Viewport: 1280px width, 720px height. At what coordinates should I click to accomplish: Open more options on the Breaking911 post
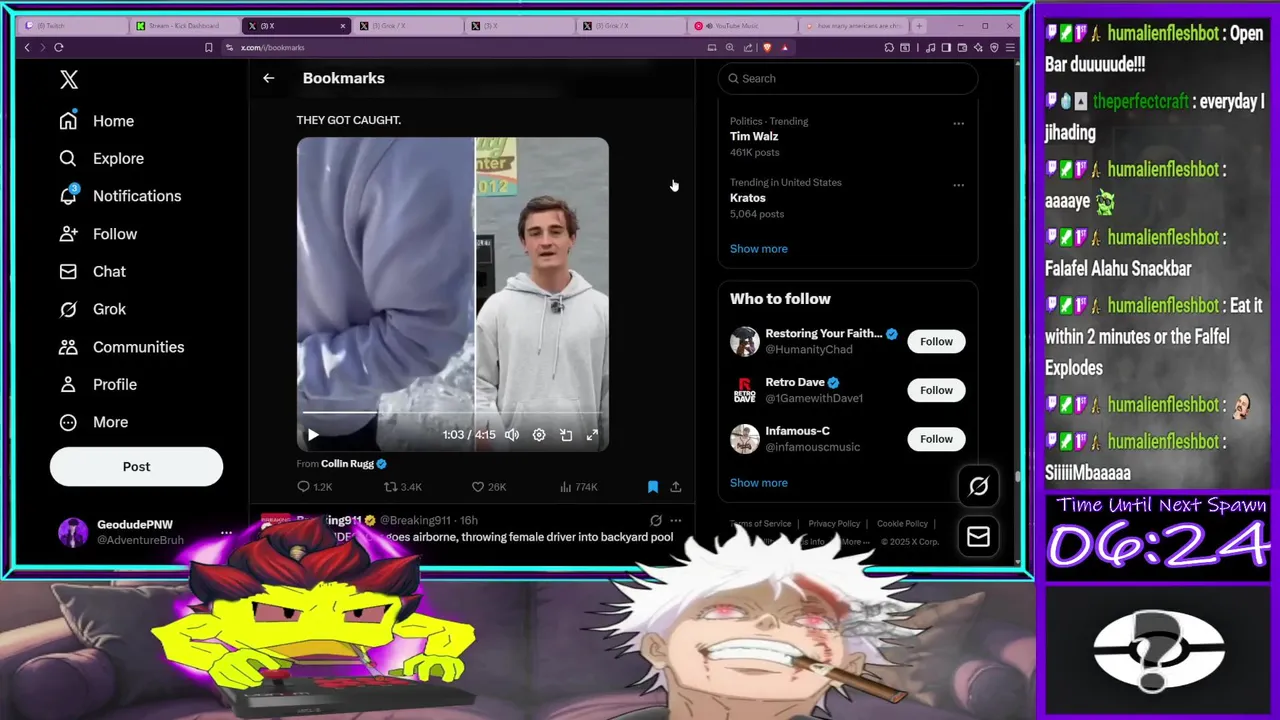pyautogui.click(x=676, y=520)
